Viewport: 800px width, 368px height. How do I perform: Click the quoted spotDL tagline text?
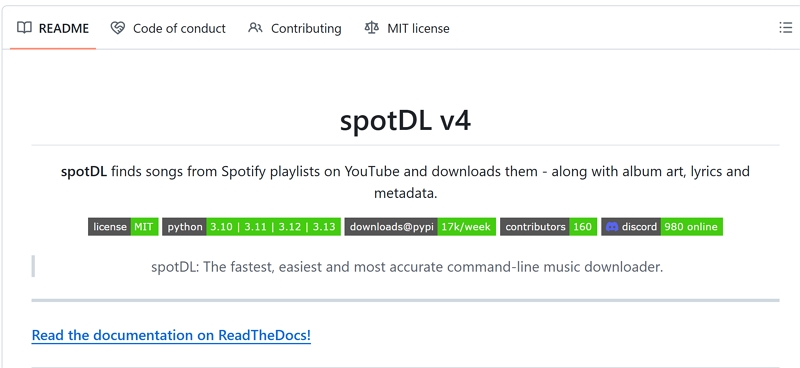407,266
